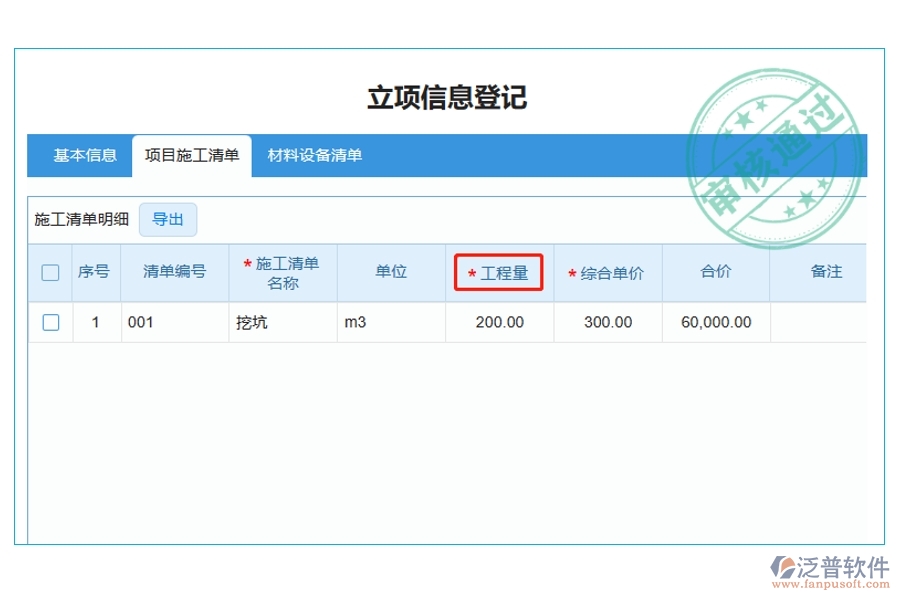This screenshot has width=900, height=600.
Task: Select the 项目施工清单 tab
Action: click(193, 156)
